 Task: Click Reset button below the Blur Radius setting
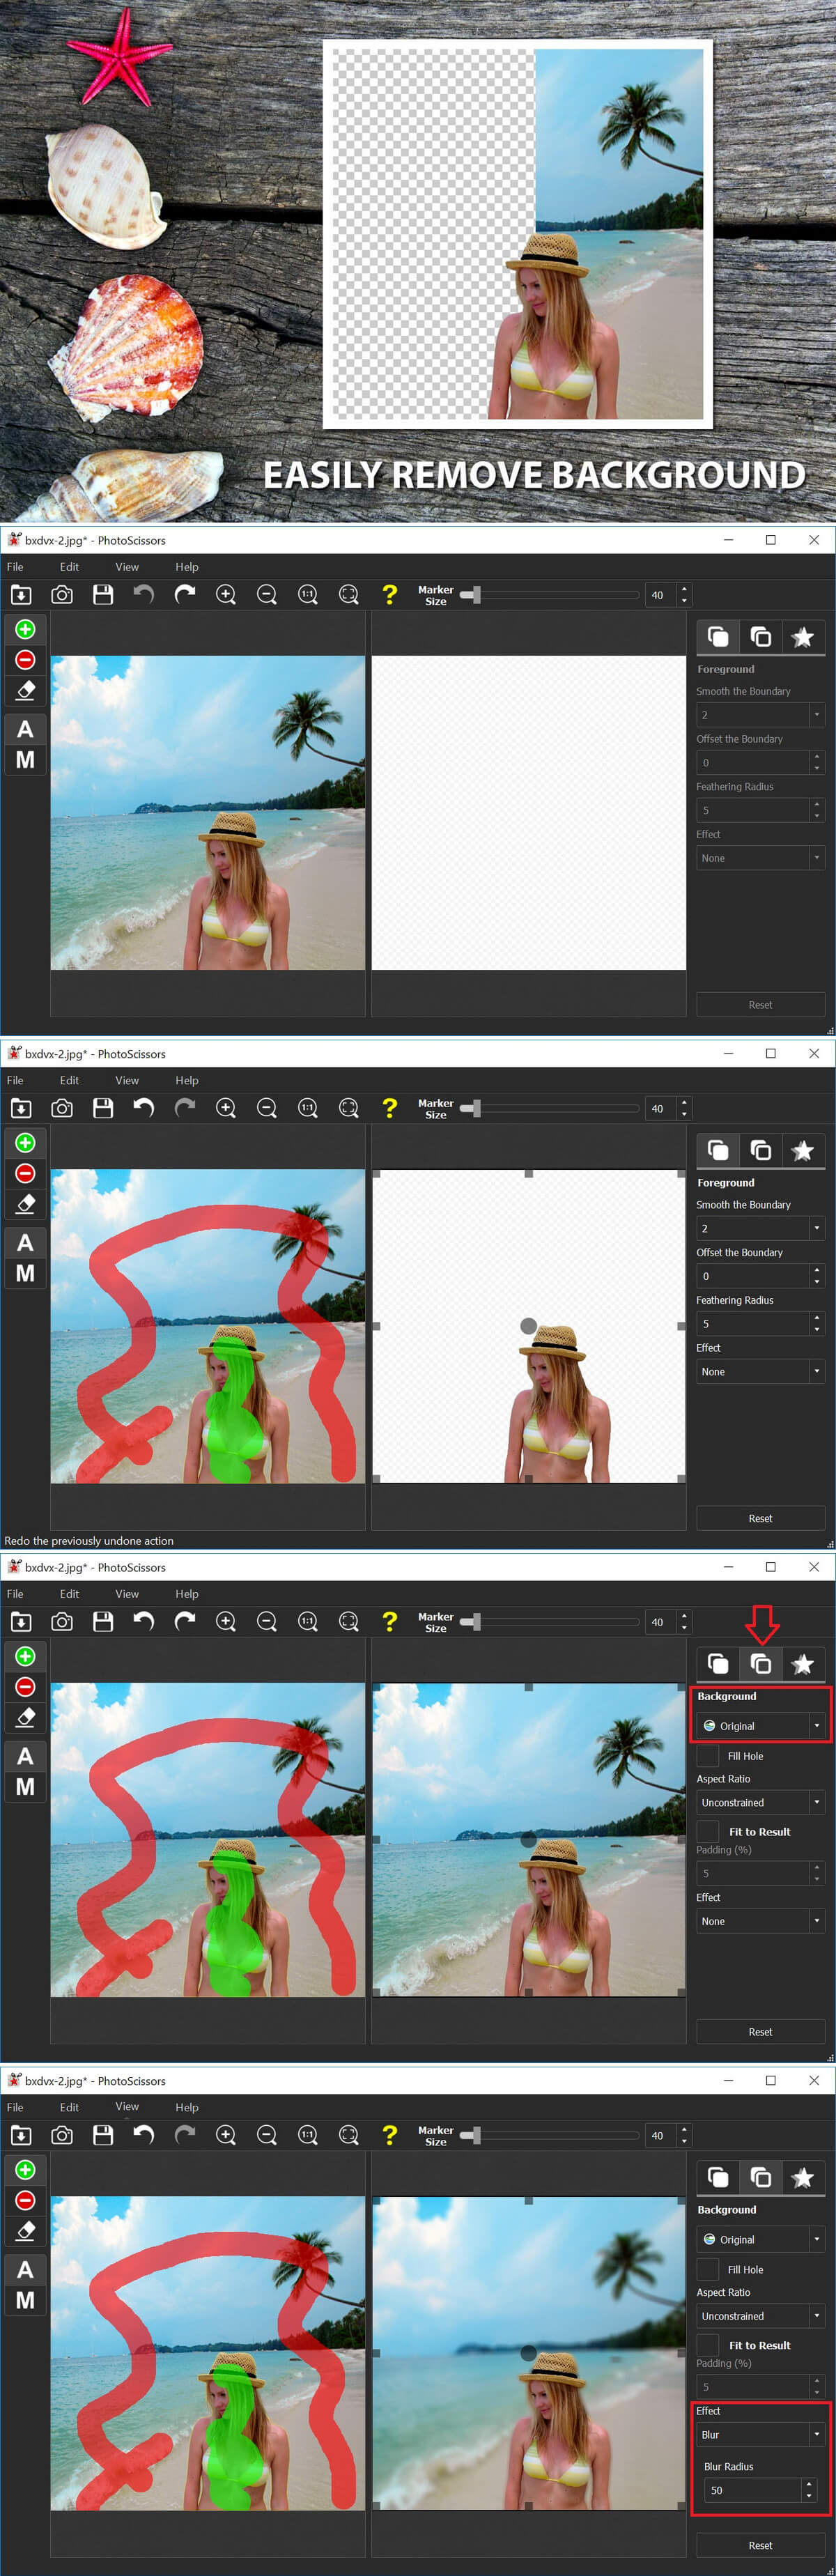760,2545
